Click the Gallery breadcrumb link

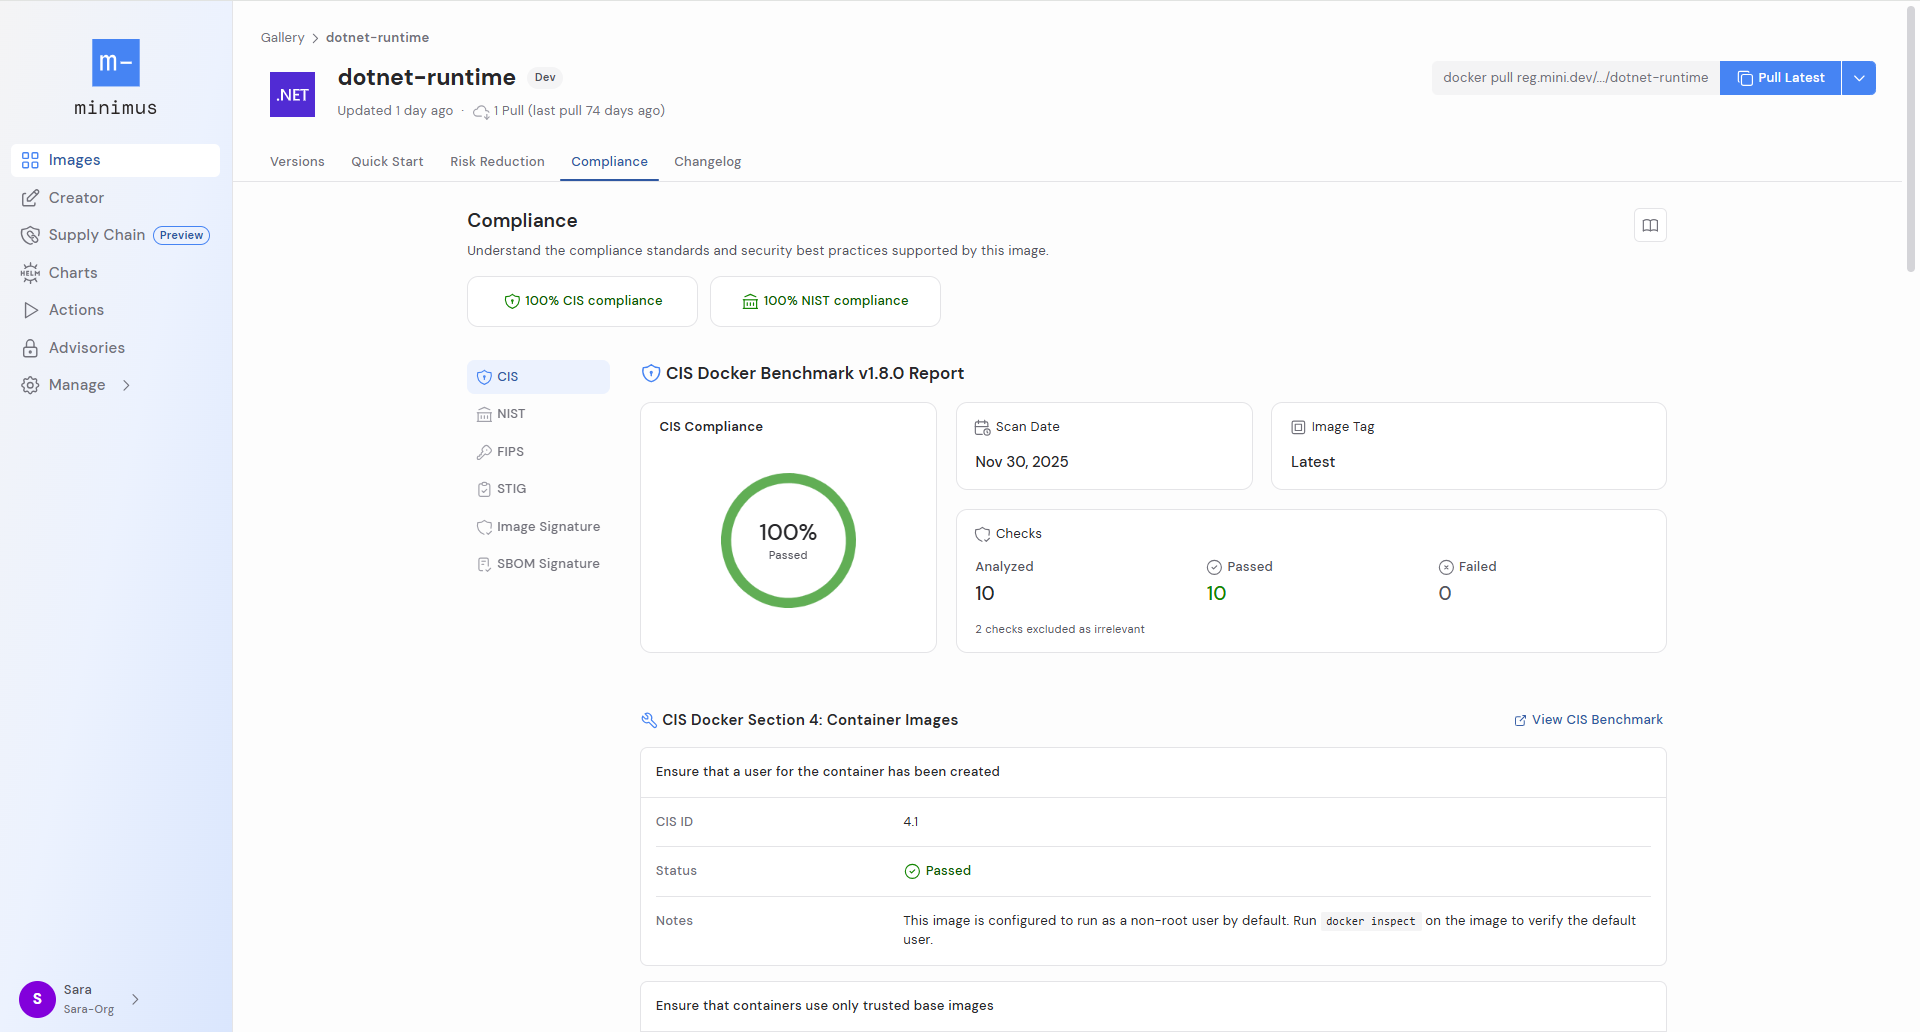coord(282,37)
